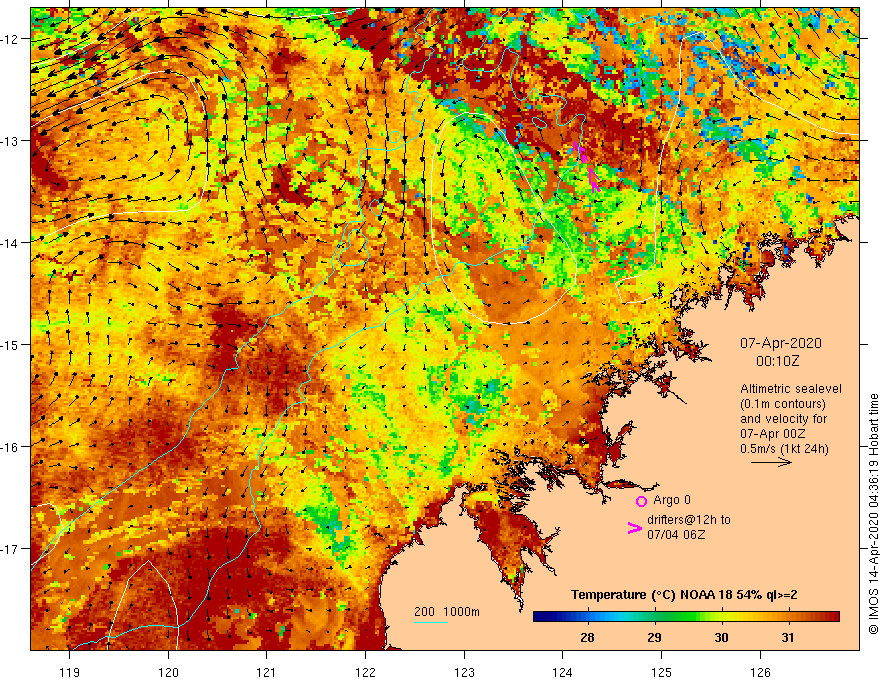Viewport: 880px width, 680px height.
Task: Click the color bar value 30
Action: (x=721, y=637)
